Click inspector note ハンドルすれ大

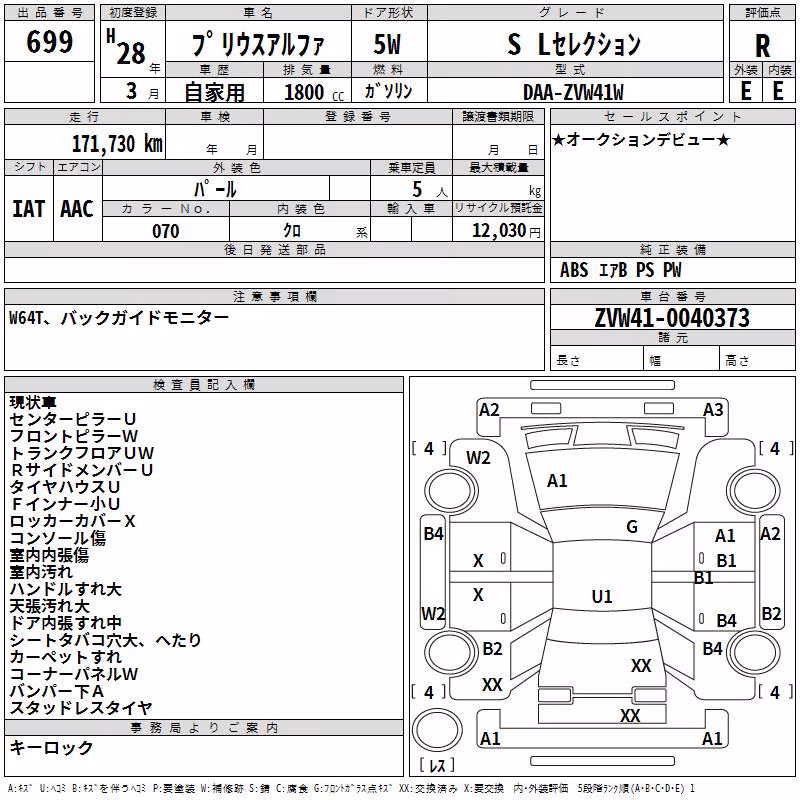coord(65,589)
